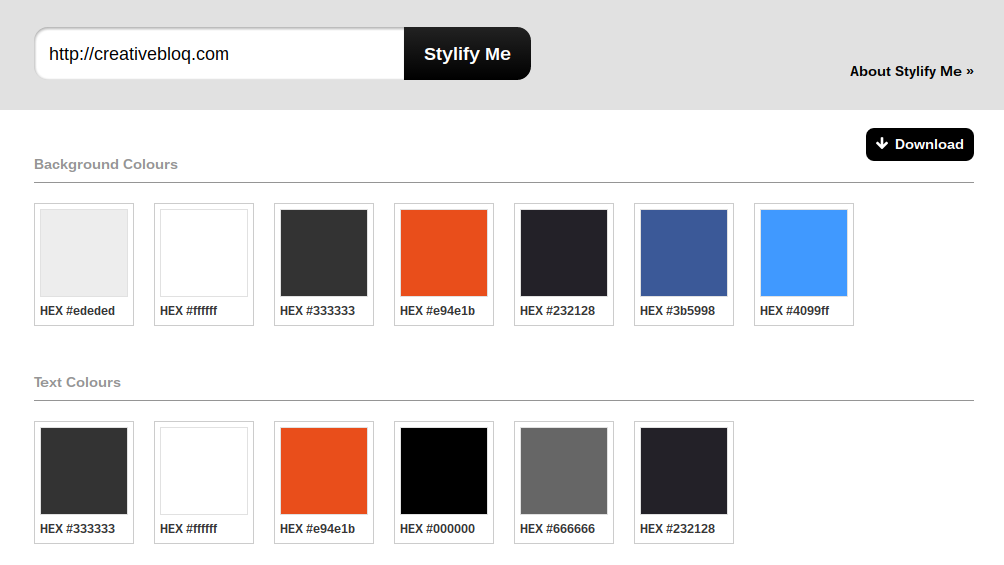
Task: Click the Text Colours section heading
Action: pyautogui.click(x=77, y=382)
